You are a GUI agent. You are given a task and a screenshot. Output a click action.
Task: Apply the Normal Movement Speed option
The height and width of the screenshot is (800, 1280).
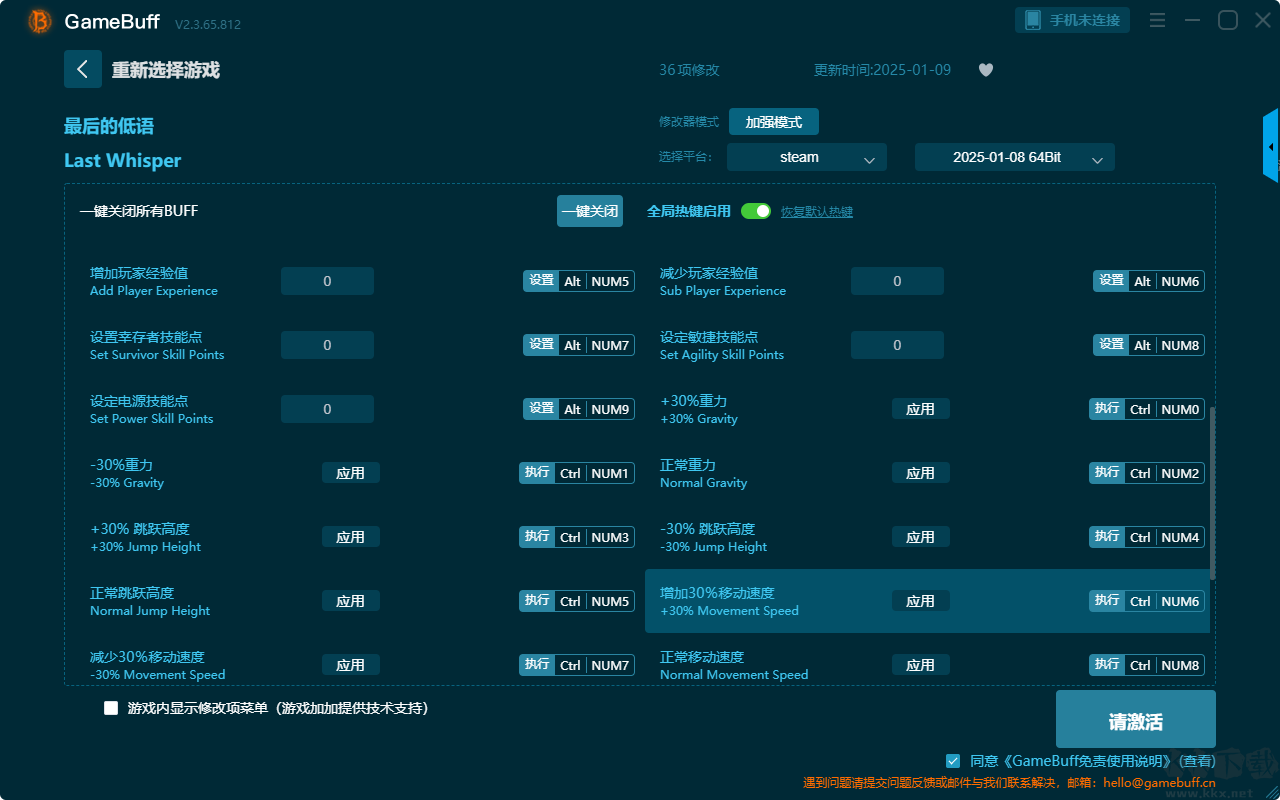click(920, 665)
